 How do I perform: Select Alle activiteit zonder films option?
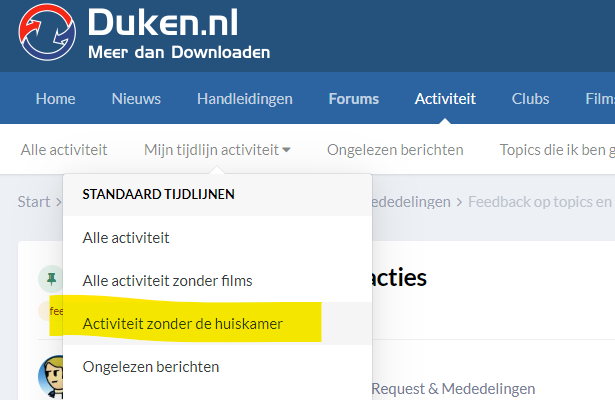217,281
